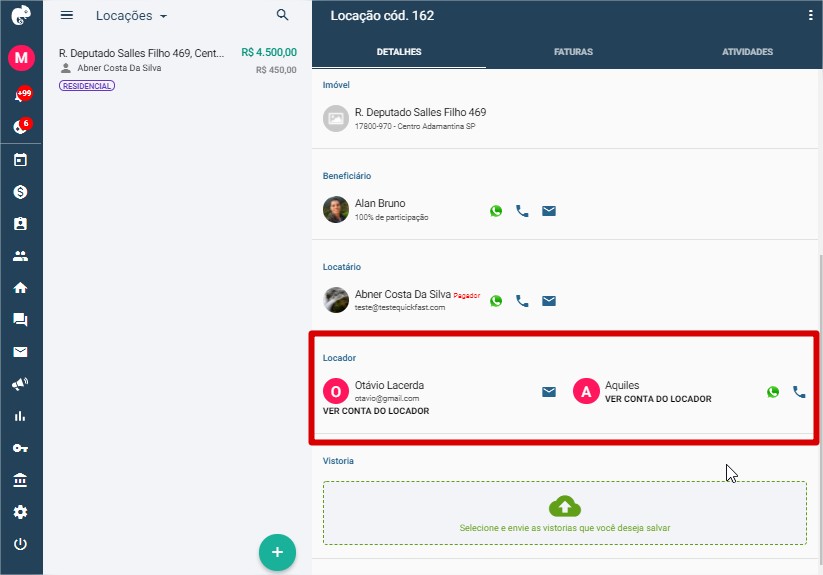Call Aquiles with the phone icon
823x575 pixels.
(799, 392)
